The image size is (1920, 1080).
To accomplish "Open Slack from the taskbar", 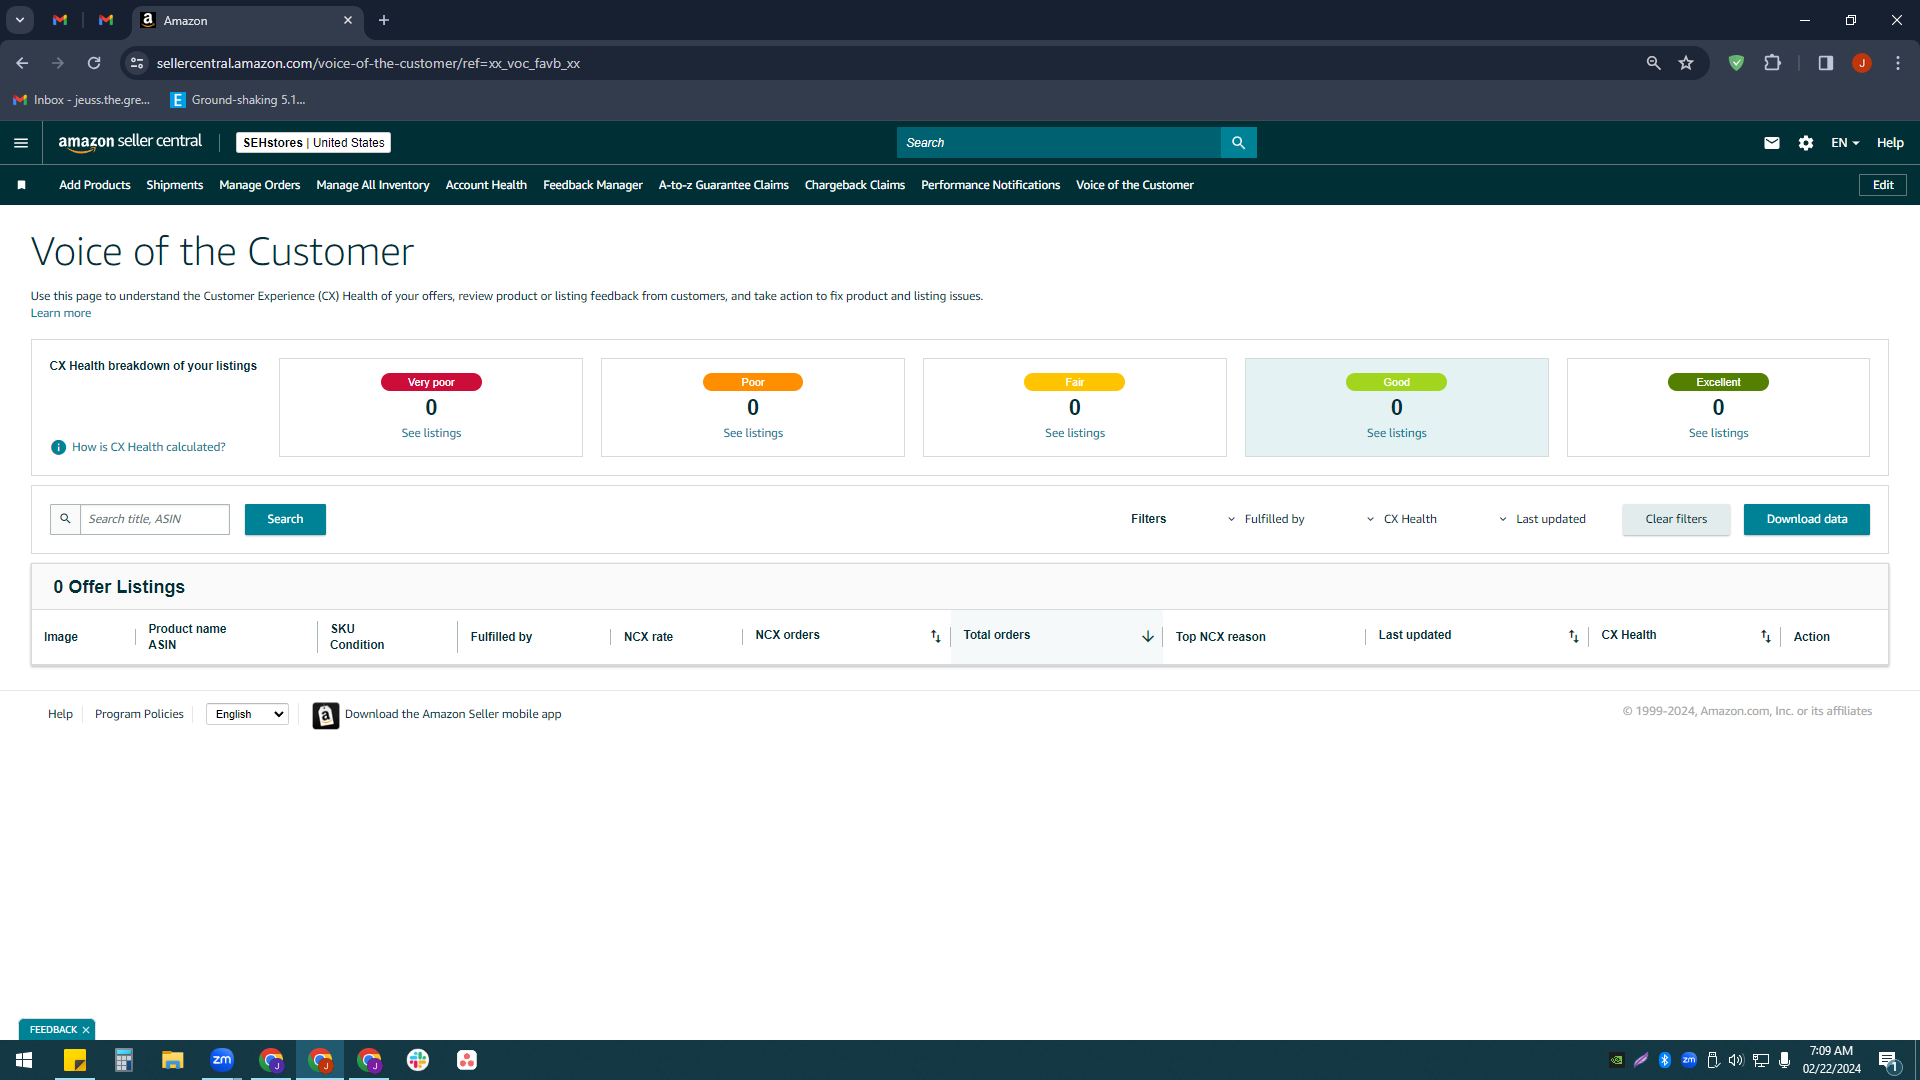I will point(418,1060).
